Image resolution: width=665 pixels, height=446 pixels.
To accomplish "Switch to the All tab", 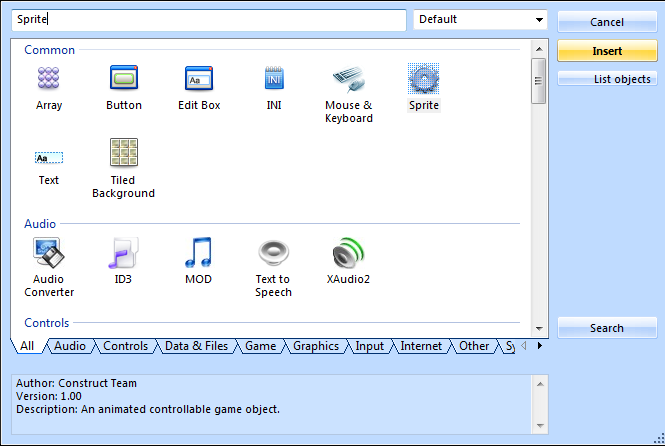I will pyautogui.click(x=27, y=346).
